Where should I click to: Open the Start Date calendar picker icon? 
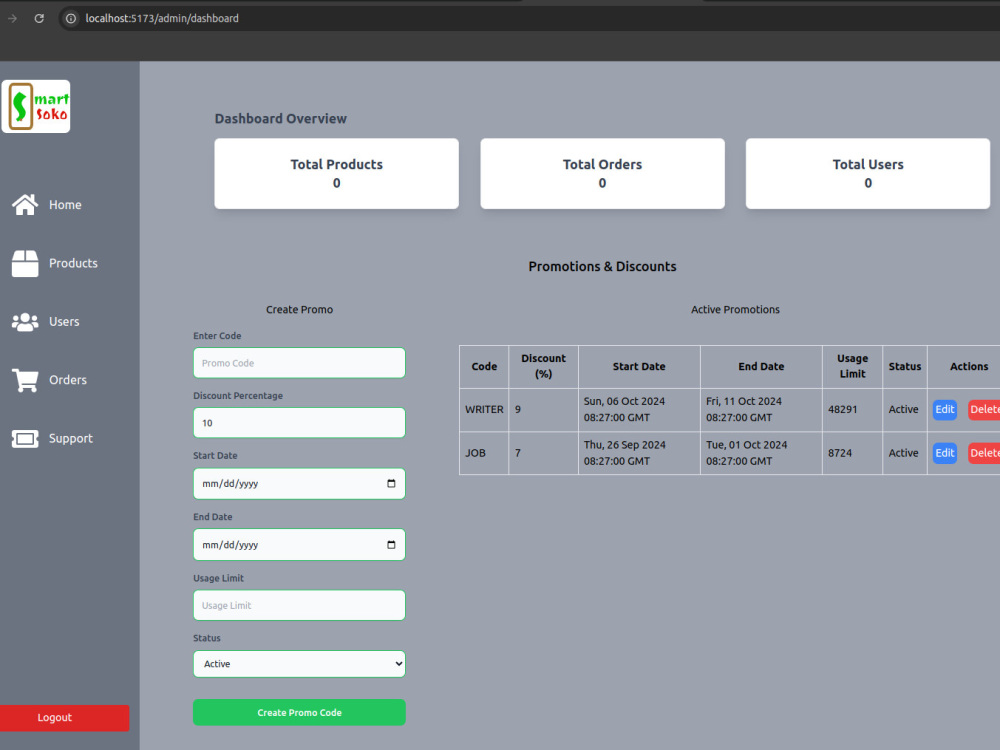[391, 483]
